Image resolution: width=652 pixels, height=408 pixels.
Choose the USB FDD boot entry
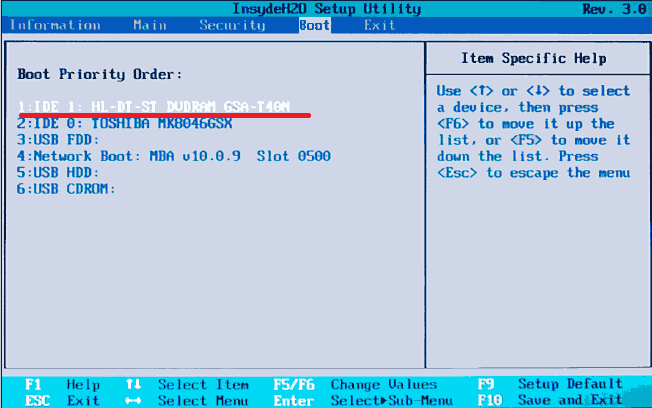tap(58, 140)
